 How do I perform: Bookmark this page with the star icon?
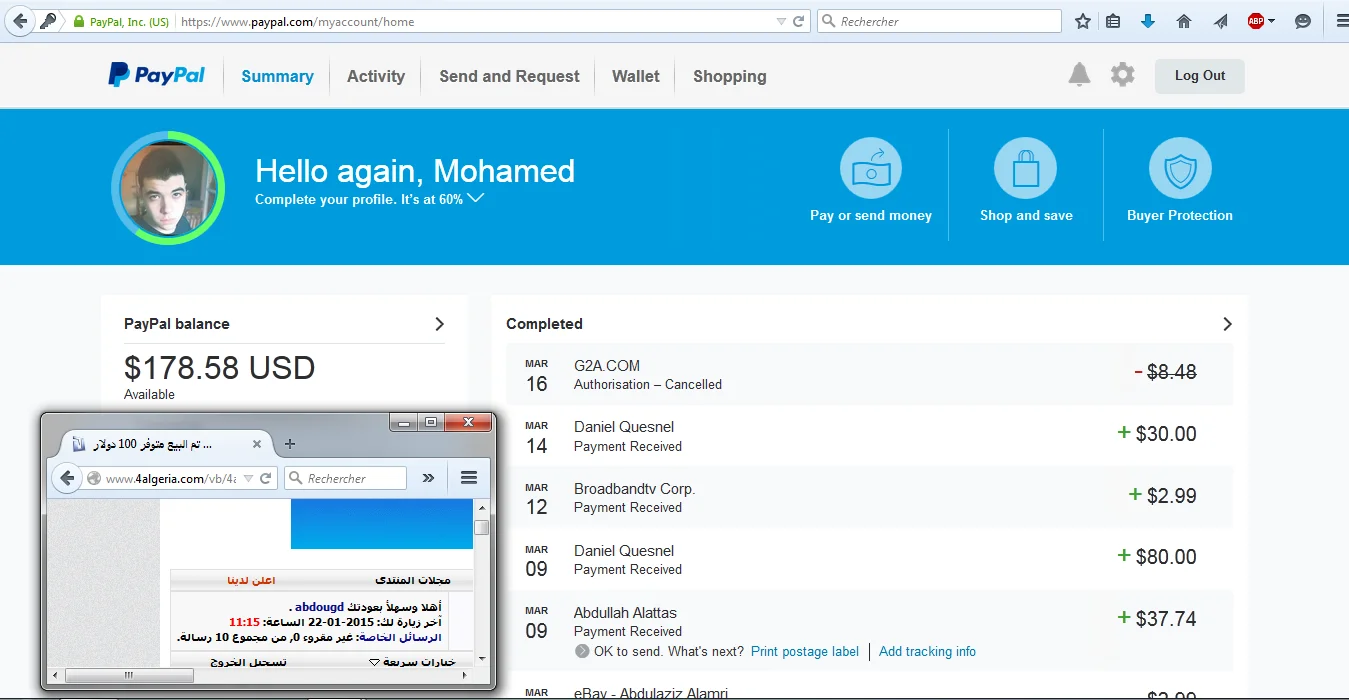pyautogui.click(x=1083, y=21)
